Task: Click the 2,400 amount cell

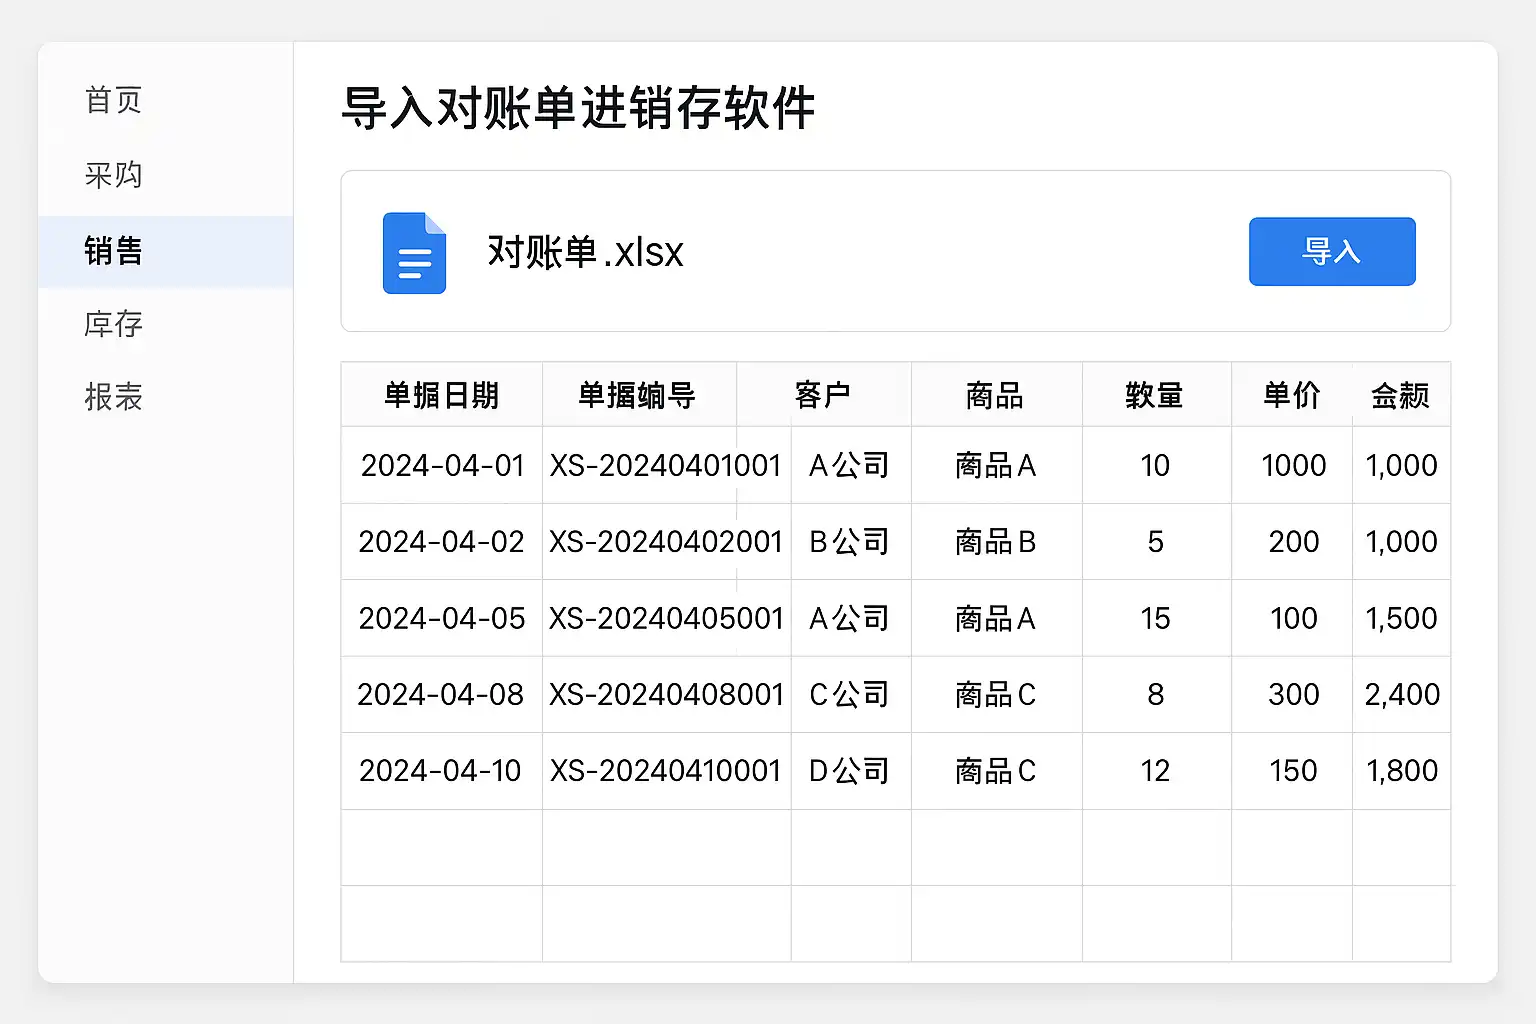Action: [1402, 694]
